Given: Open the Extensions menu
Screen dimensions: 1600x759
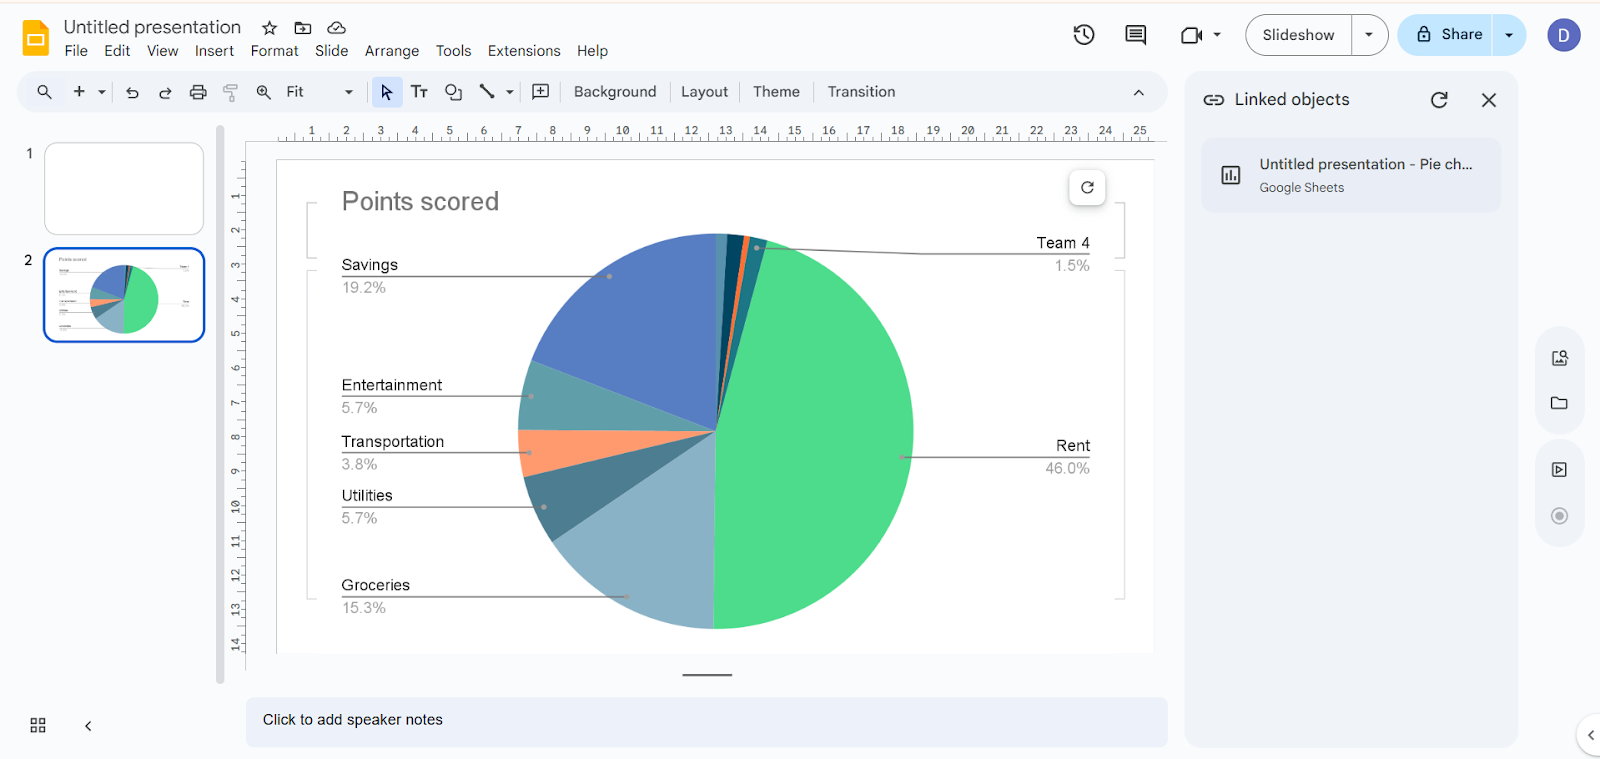Looking at the screenshot, I should click(524, 51).
